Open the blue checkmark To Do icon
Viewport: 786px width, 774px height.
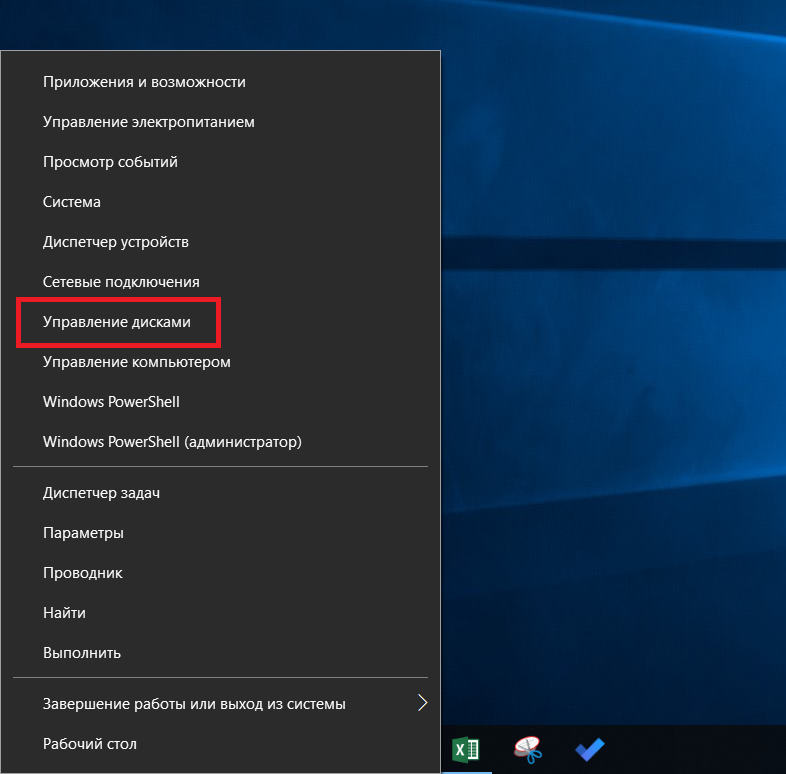tap(590, 750)
